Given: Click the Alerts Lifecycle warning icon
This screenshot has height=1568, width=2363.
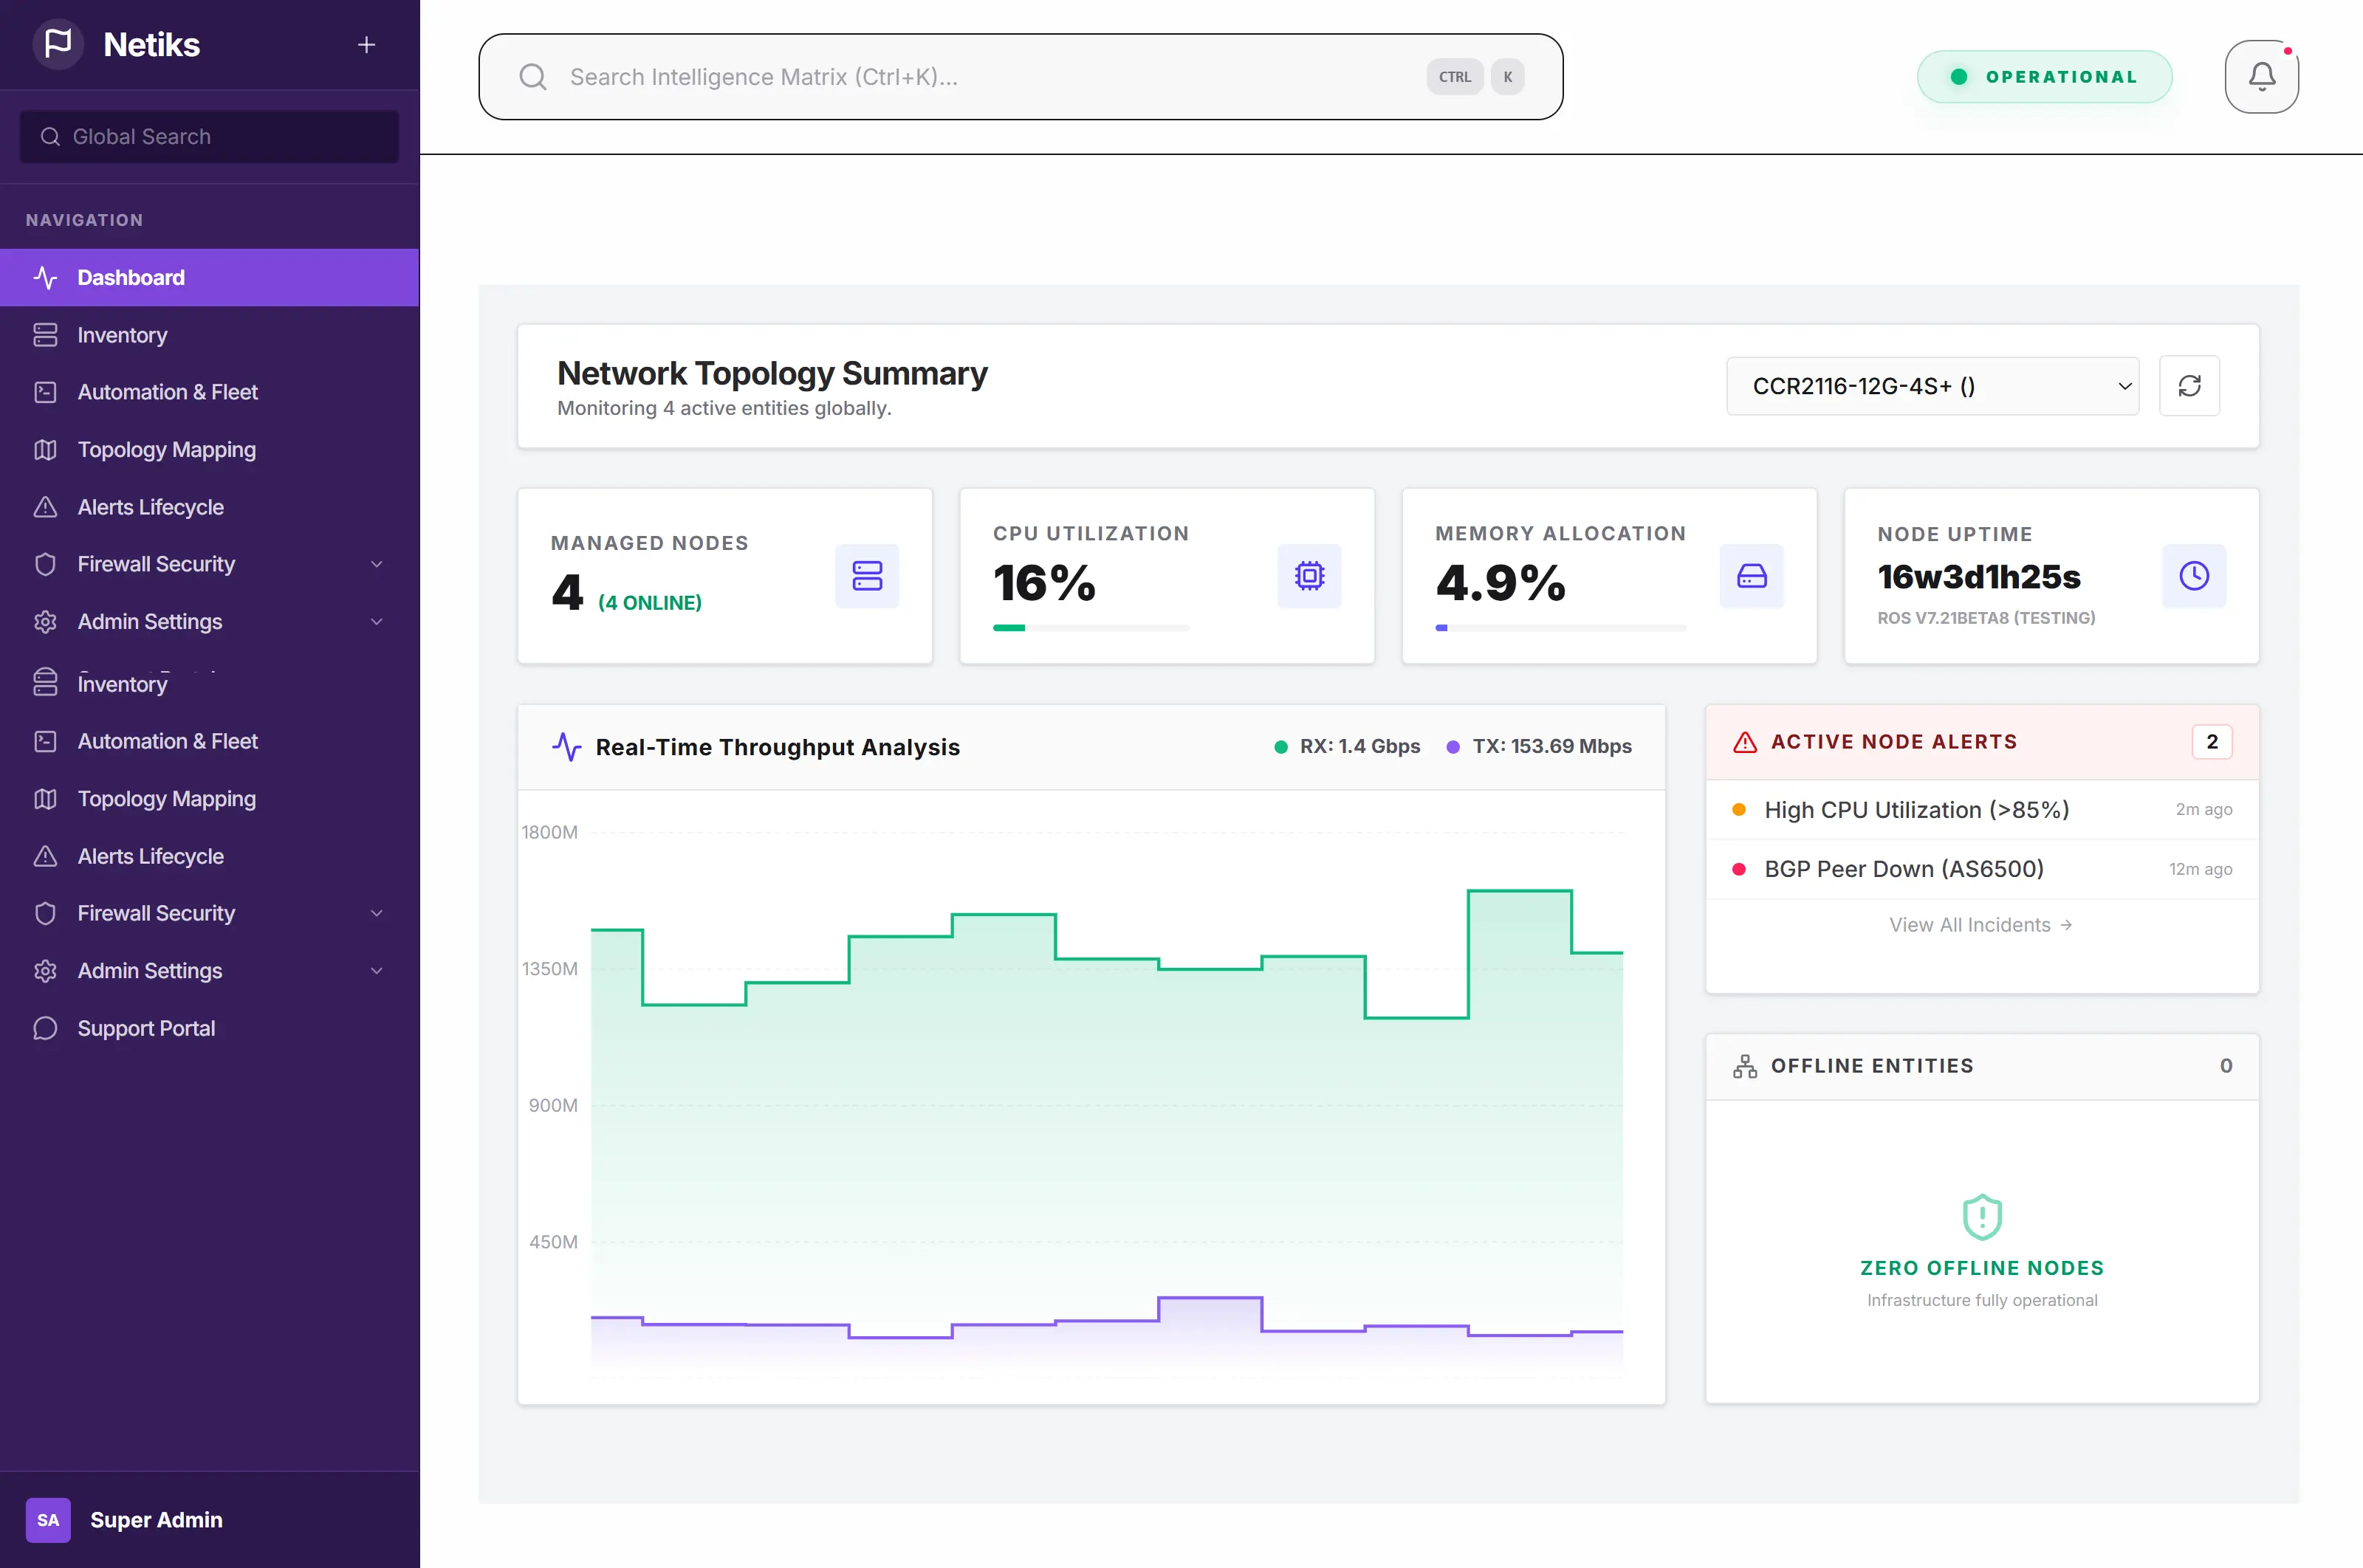Looking at the screenshot, I should click(x=46, y=507).
